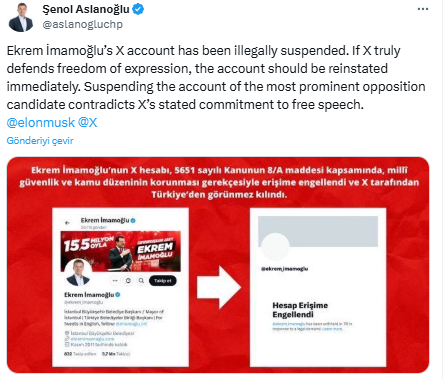
Task: Click Gönderiyi çevir to translate post
Action: (x=40, y=141)
